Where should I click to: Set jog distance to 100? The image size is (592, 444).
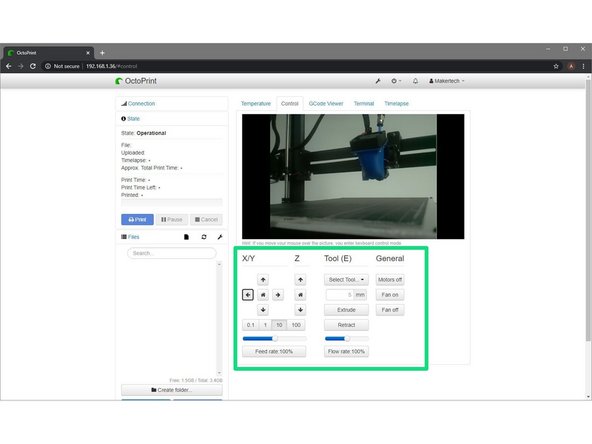(x=296, y=325)
